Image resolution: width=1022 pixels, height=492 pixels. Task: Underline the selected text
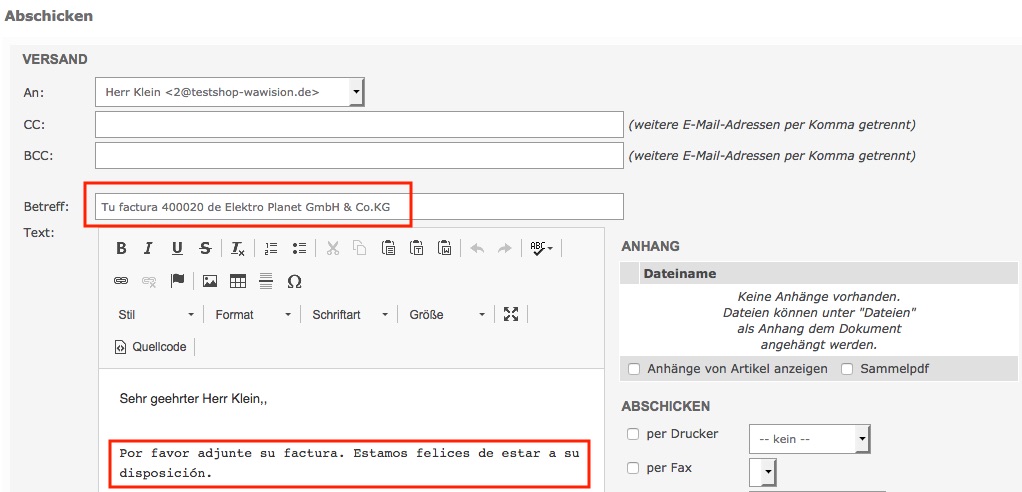point(177,248)
